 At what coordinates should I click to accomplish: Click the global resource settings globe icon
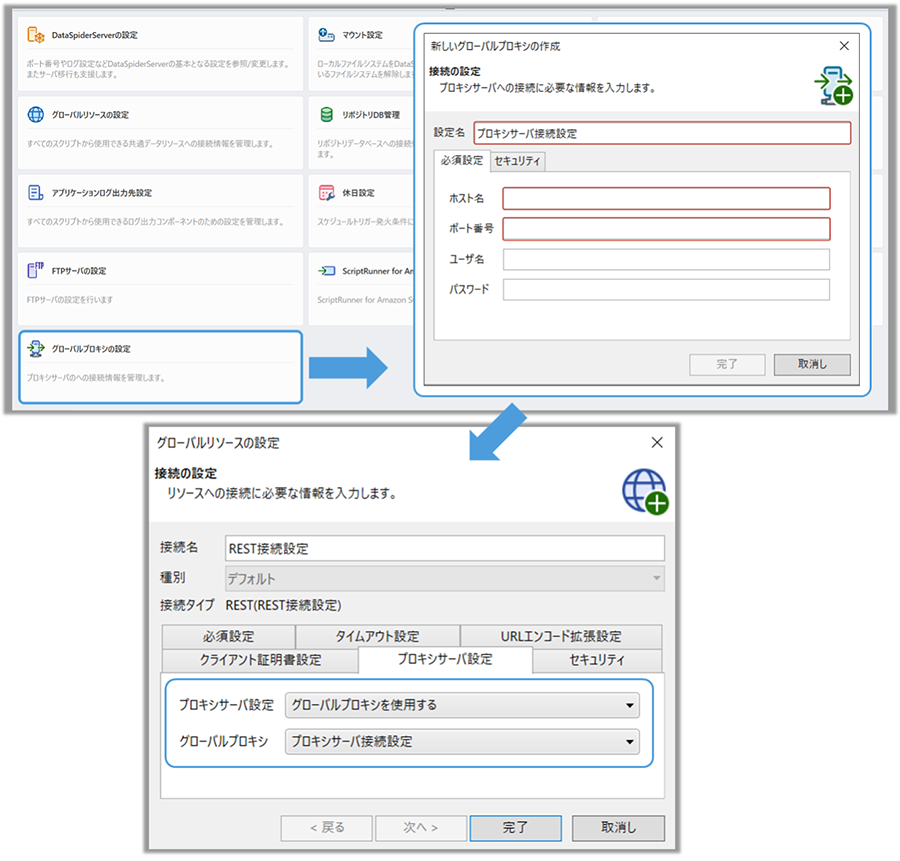click(36, 115)
